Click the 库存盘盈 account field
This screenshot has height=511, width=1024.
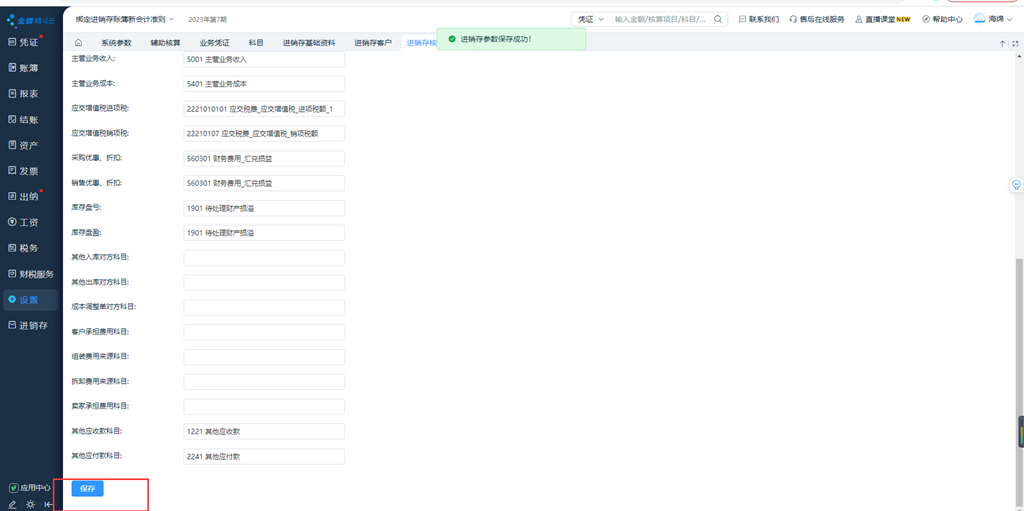click(x=264, y=233)
